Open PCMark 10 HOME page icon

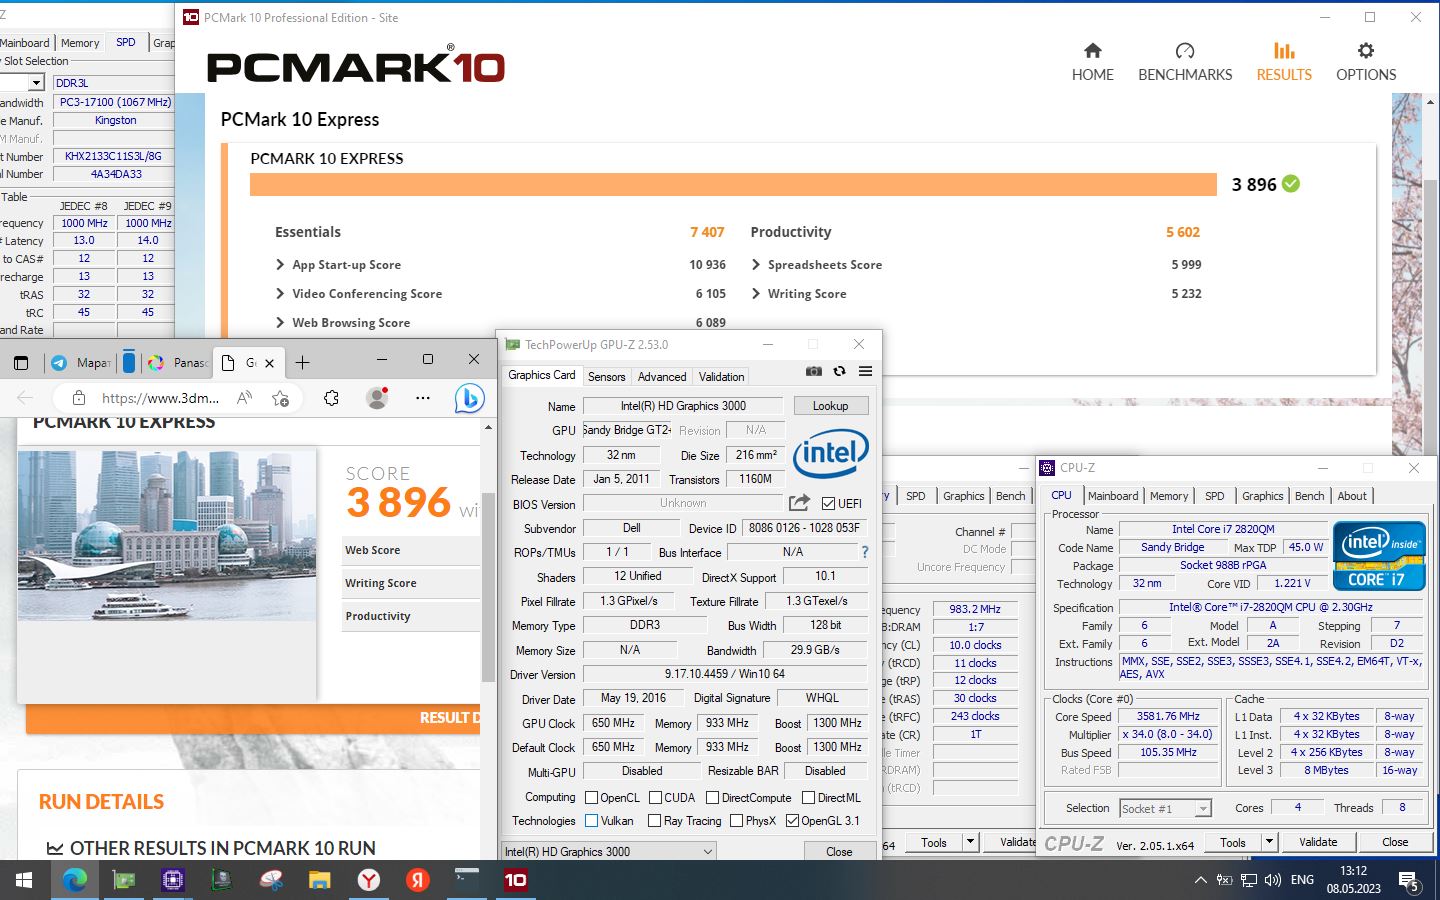pyautogui.click(x=1092, y=50)
